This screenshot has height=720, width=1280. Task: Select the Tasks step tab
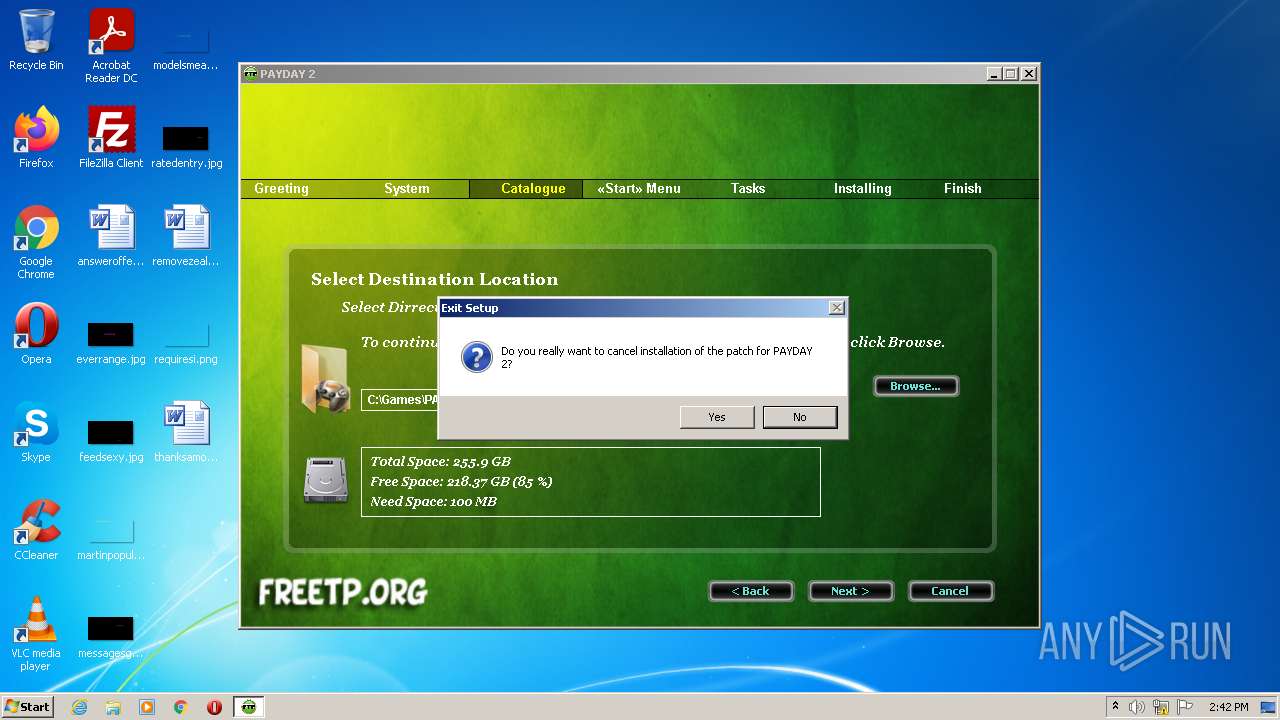[747, 188]
